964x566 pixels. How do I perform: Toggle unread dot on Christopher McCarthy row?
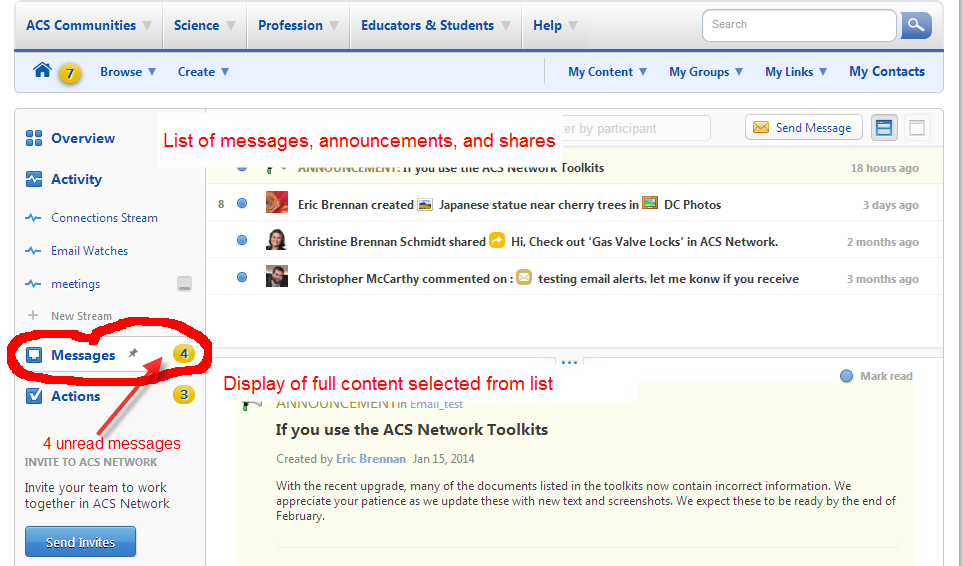pos(242,278)
